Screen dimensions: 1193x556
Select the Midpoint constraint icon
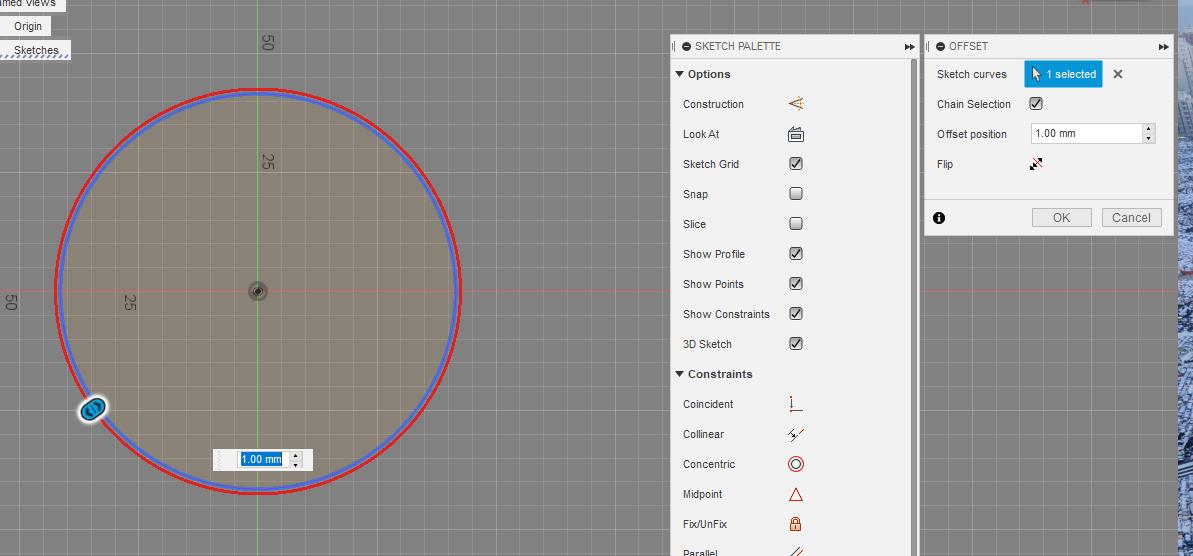point(796,494)
